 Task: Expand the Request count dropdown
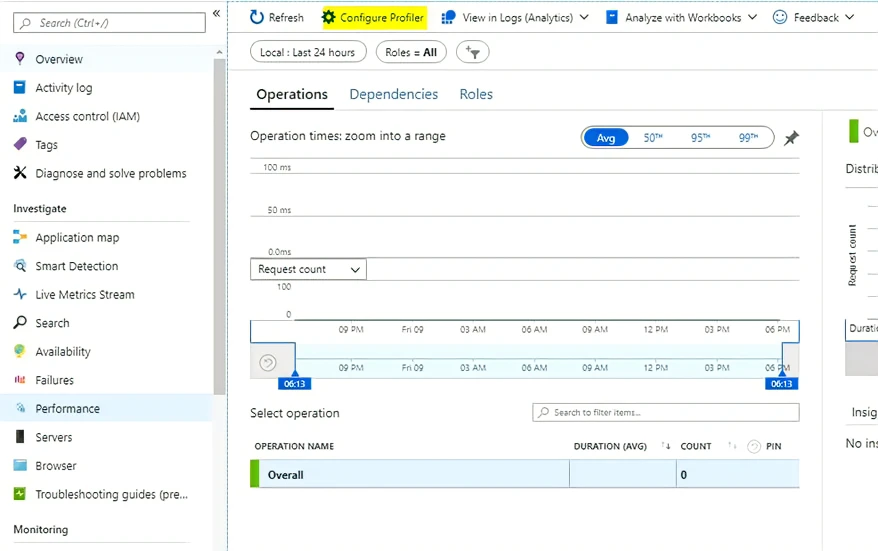308,269
